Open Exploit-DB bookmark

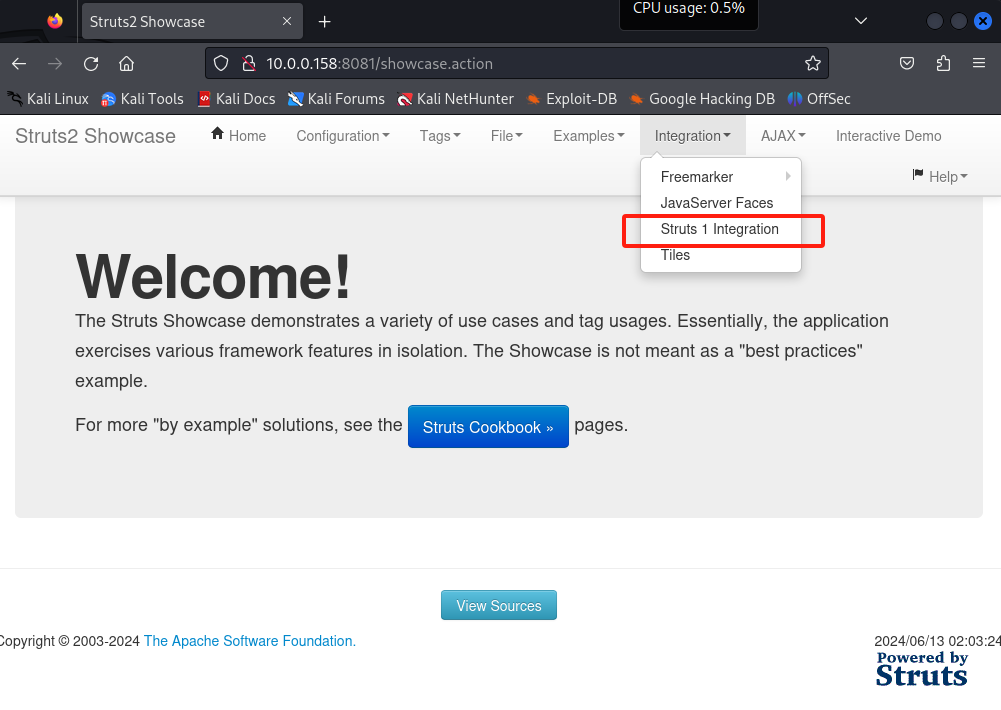(x=571, y=99)
